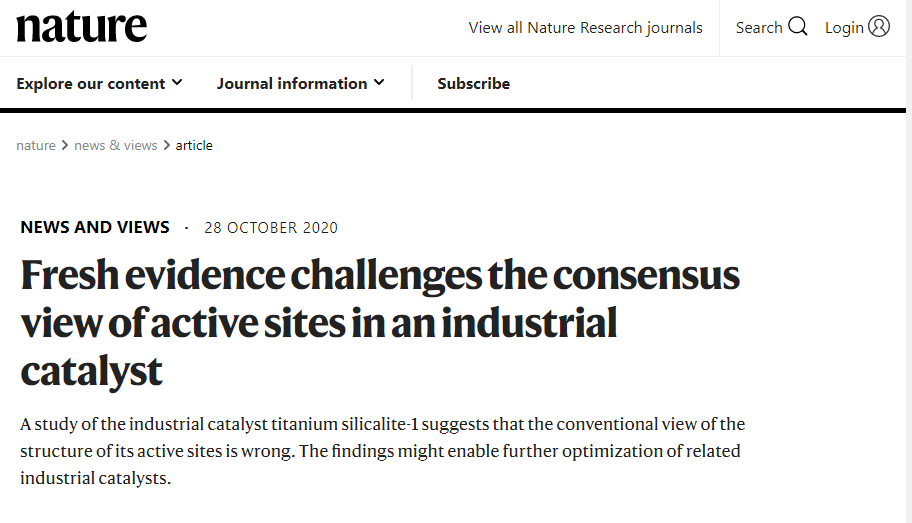This screenshot has width=912, height=523.
Task: Select the Subscribe menu item
Action: [473, 84]
